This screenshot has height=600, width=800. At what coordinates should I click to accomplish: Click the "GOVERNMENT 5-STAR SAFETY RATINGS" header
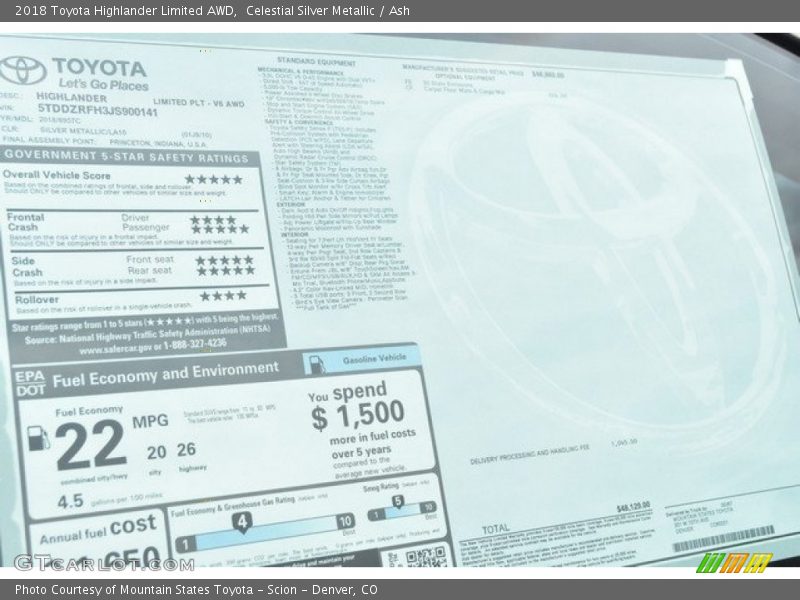point(127,156)
